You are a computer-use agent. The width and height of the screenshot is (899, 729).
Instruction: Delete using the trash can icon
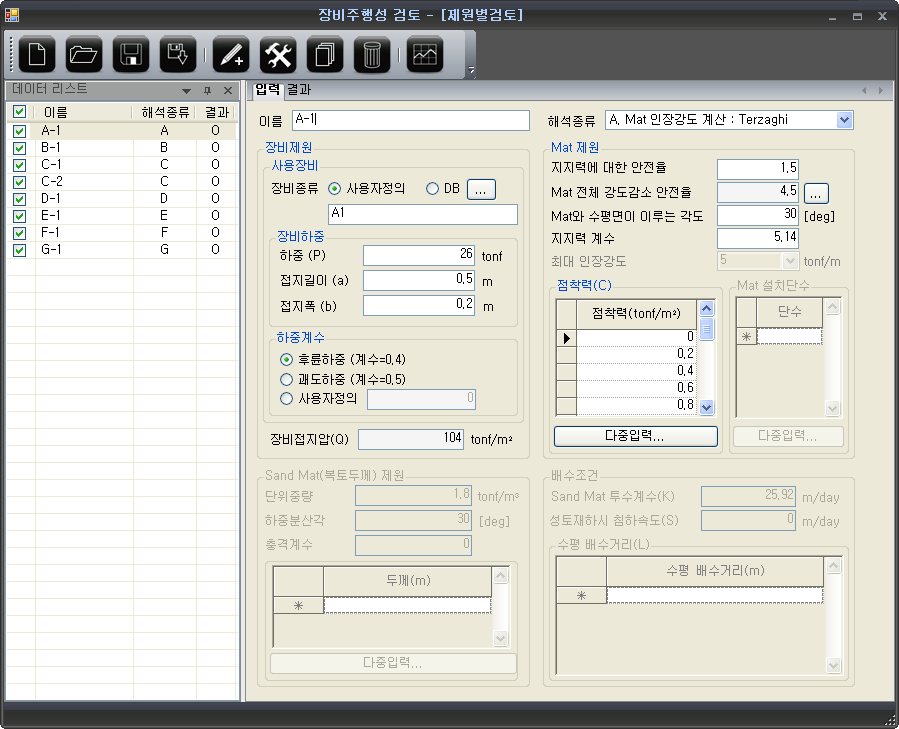[x=372, y=54]
